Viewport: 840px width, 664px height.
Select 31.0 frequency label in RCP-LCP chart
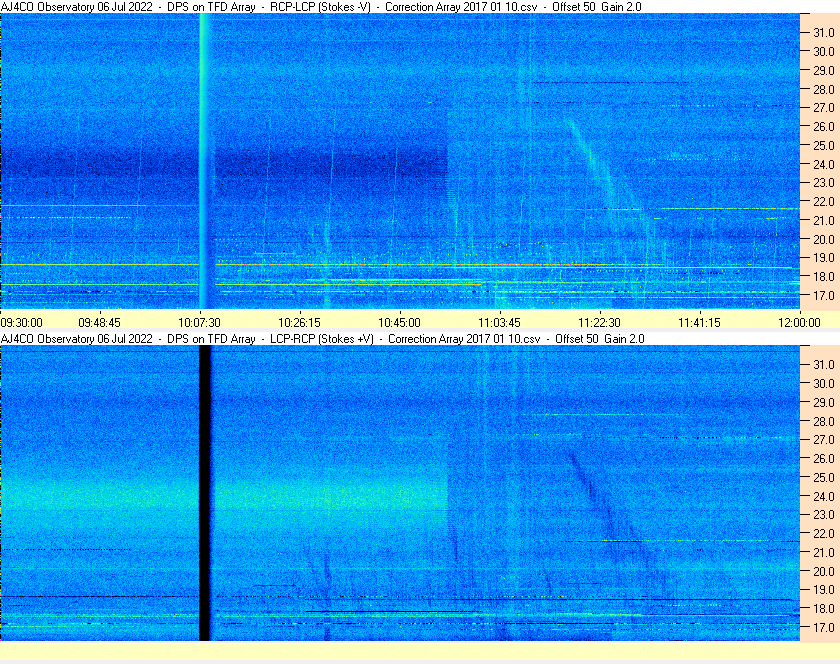tap(824, 33)
